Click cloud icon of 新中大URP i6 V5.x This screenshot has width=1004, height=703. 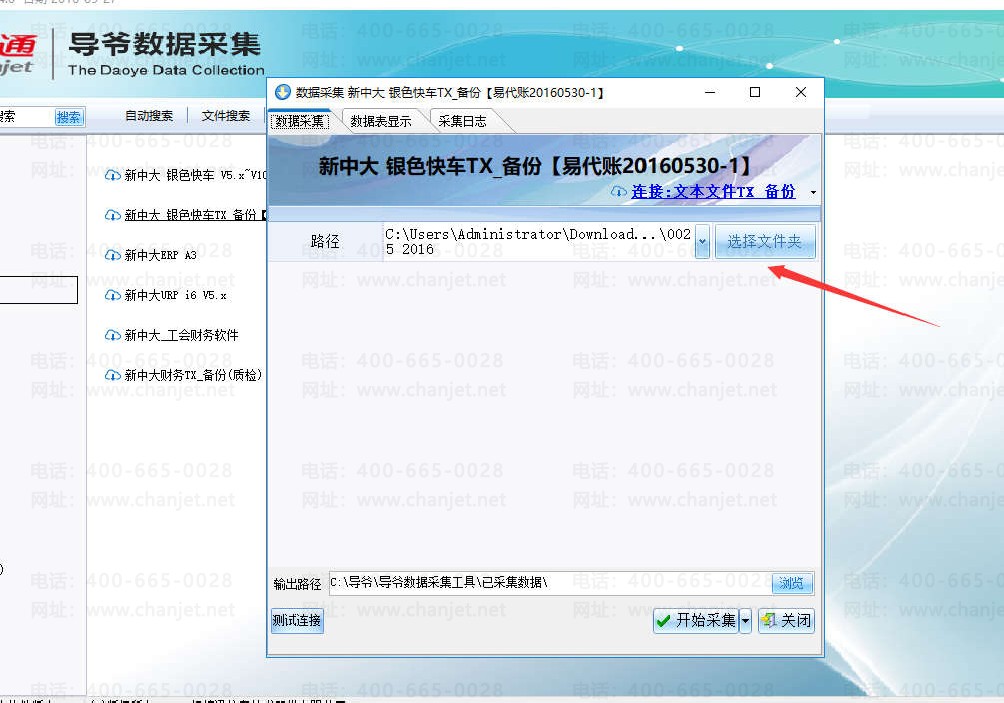113,295
